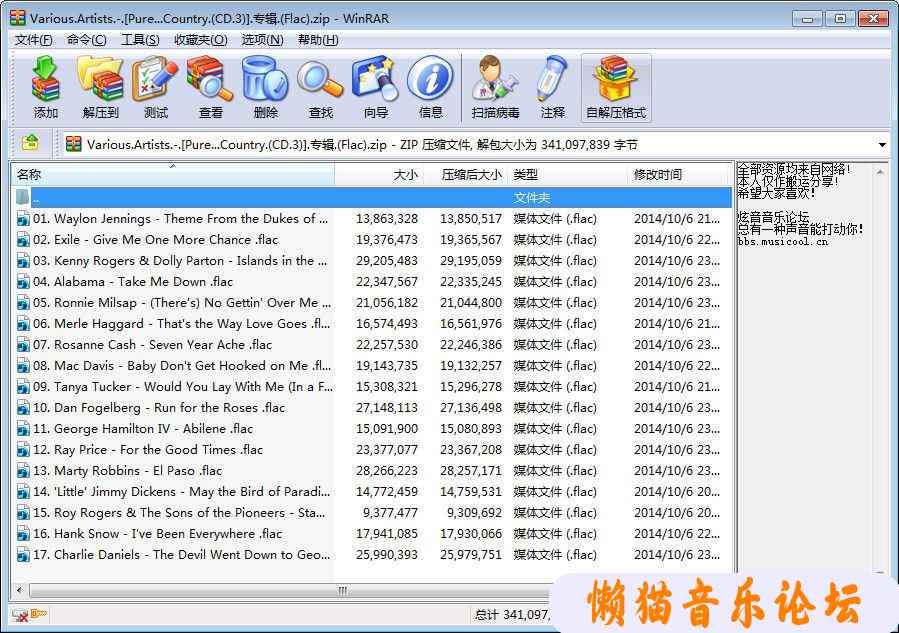Expand the address bar path dropdown

pos(882,144)
